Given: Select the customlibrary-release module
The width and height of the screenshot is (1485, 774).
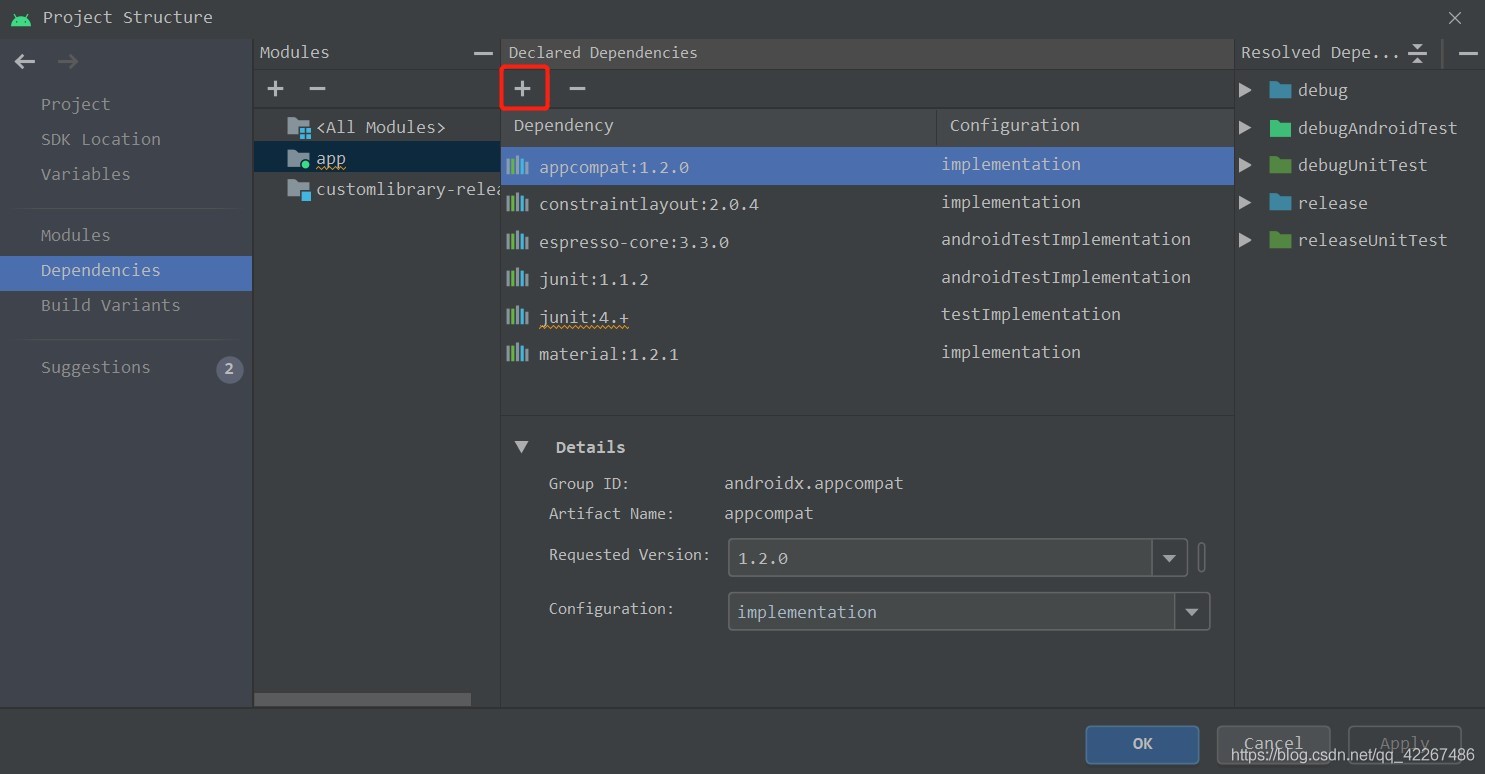Looking at the screenshot, I should [x=377, y=189].
